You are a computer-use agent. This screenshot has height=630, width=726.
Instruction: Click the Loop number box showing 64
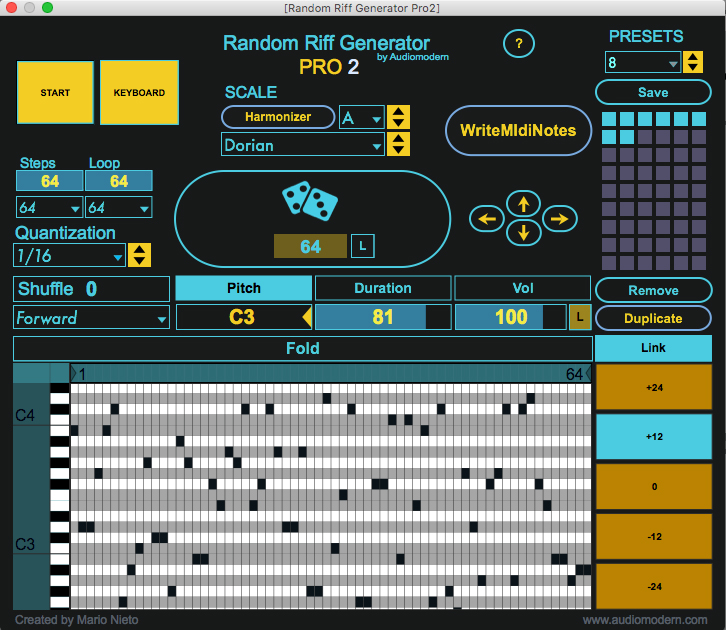click(119, 181)
